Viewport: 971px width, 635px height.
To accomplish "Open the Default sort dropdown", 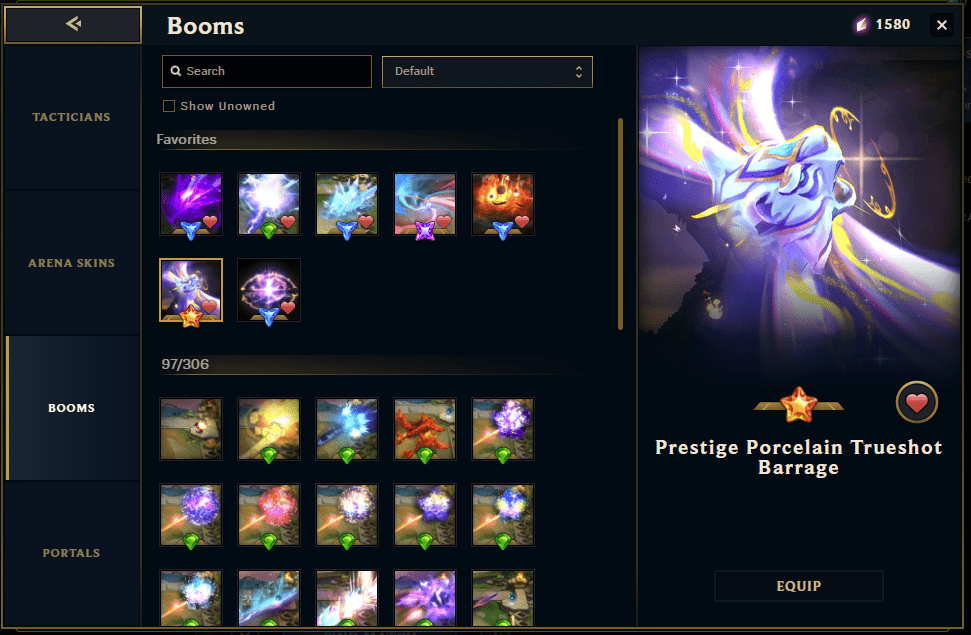I will [x=487, y=72].
